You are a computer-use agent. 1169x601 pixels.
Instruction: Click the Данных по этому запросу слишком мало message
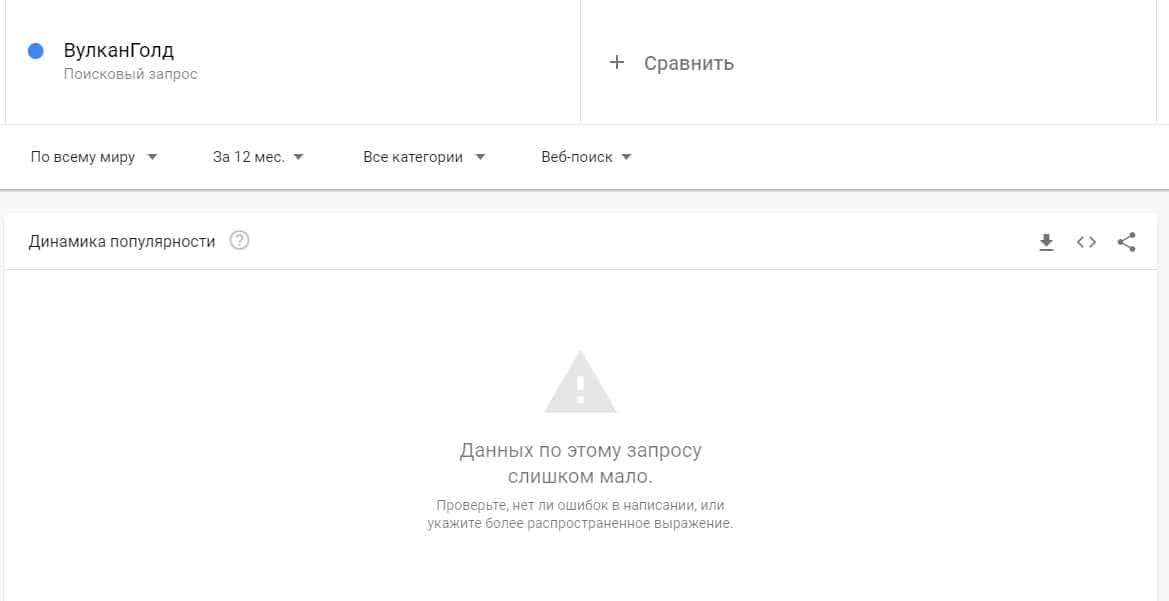pos(580,463)
